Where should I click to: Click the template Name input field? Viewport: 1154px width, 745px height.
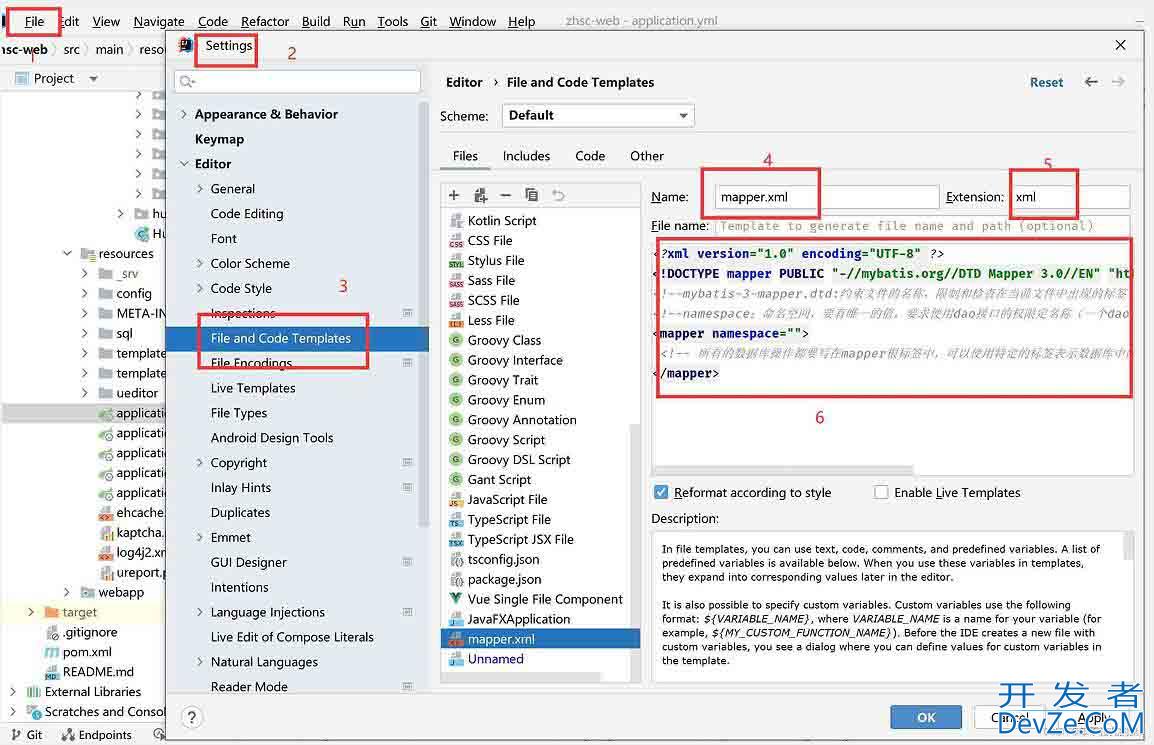826,197
